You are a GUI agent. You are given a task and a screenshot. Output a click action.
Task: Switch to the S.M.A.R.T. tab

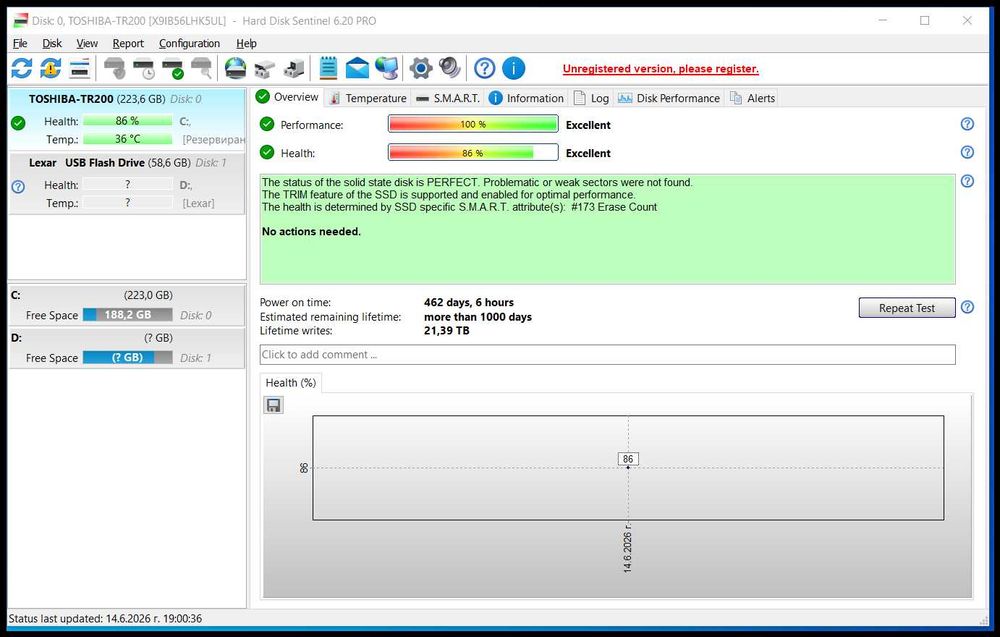(x=448, y=98)
